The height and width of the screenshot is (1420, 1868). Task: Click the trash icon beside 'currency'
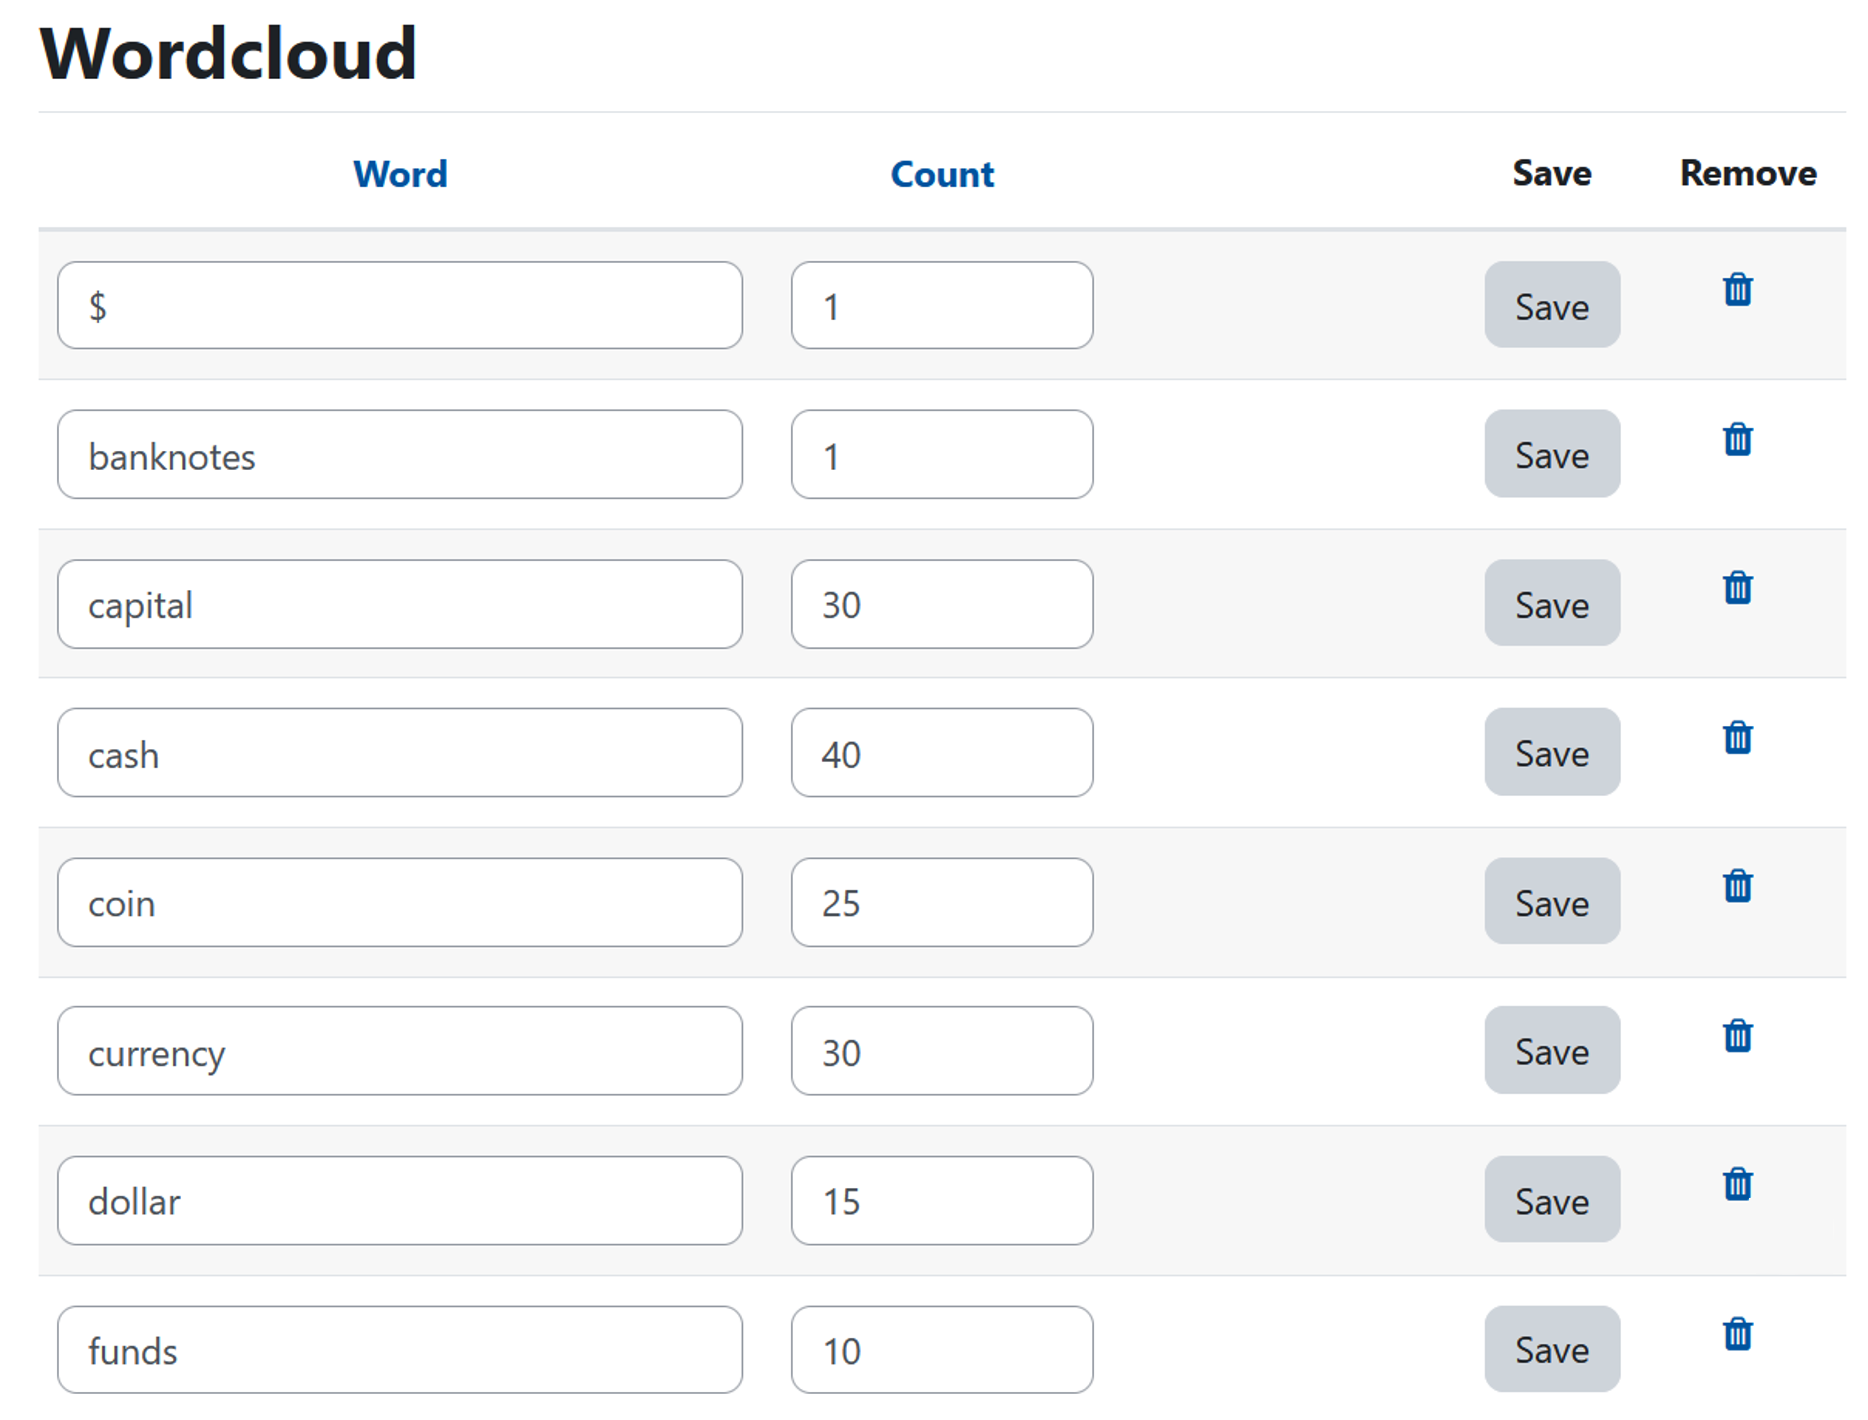point(1737,1036)
